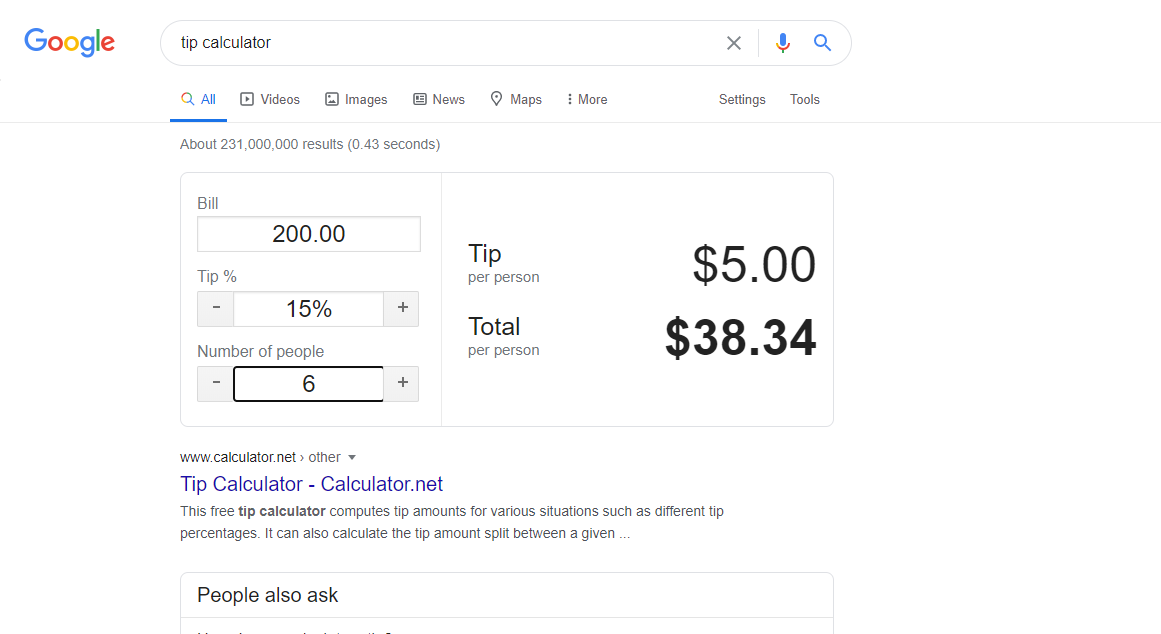Open the Tip Calculator - Calculator.net link

tap(311, 484)
